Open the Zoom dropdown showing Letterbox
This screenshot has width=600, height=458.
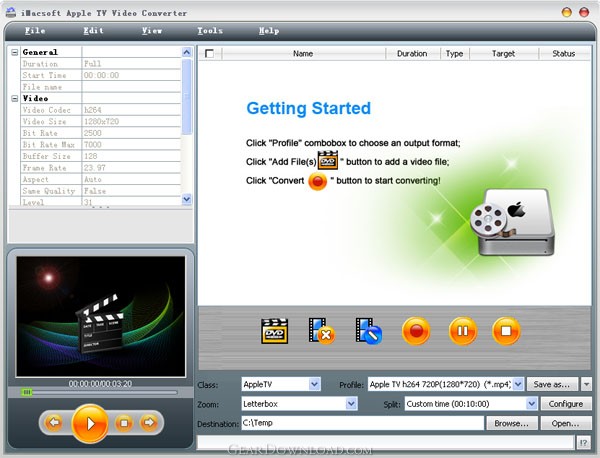[x=351, y=404]
